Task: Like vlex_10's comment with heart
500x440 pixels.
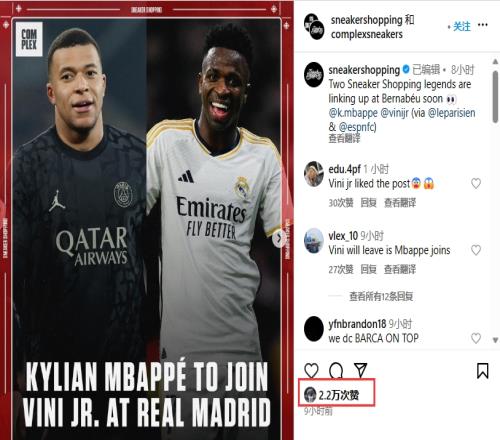Action: click(476, 250)
